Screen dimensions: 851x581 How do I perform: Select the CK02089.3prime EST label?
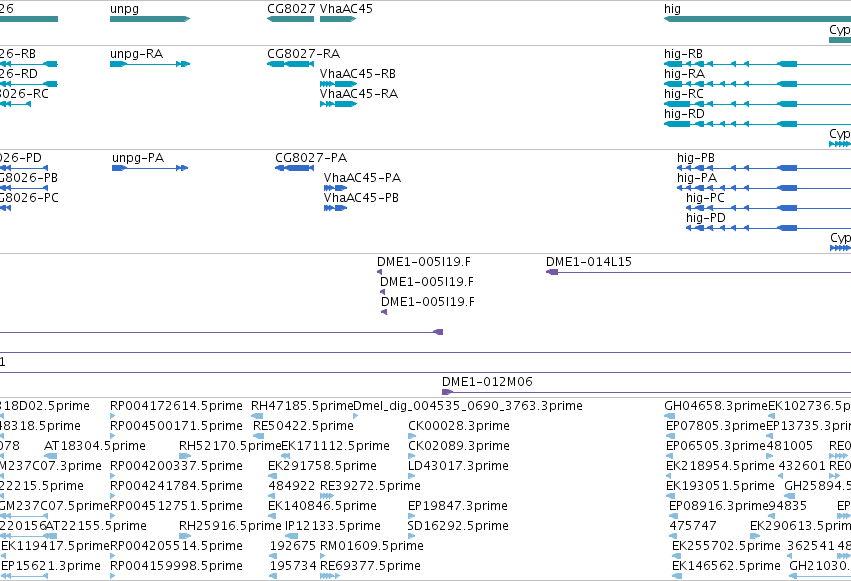click(459, 446)
